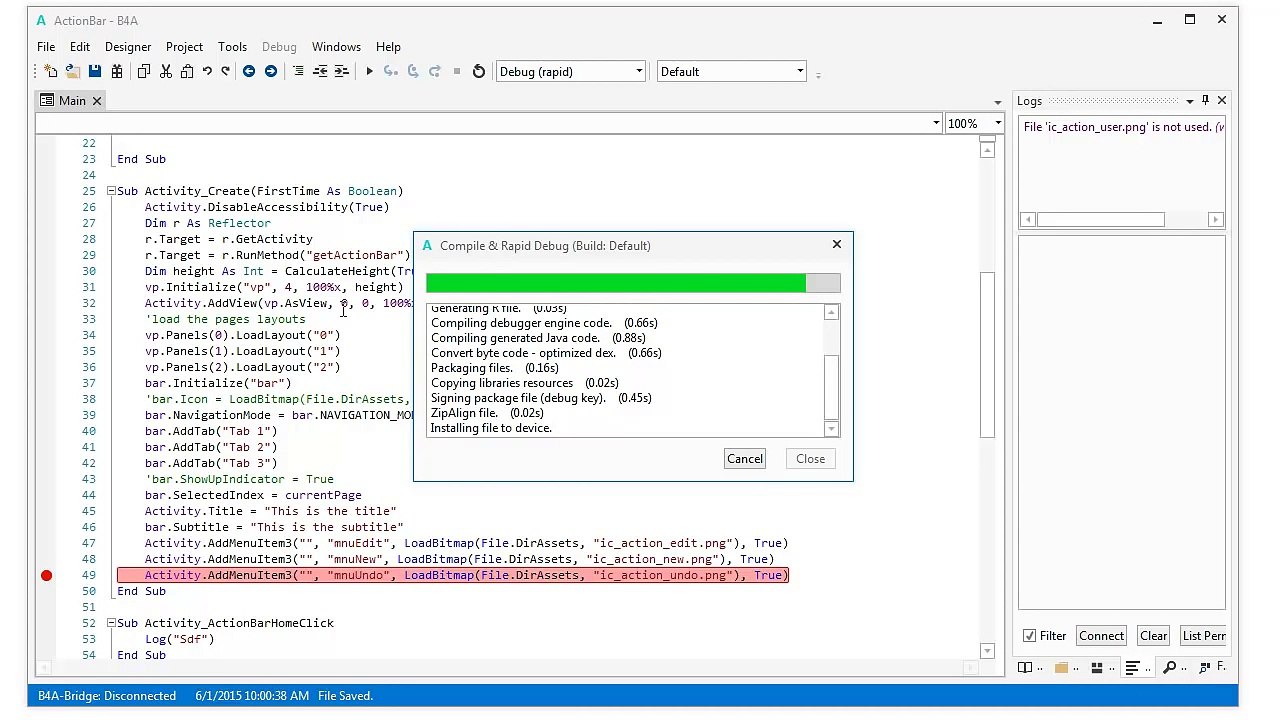Viewport: 1280px width, 720px height.
Task: Open the Help menu
Action: (x=388, y=47)
